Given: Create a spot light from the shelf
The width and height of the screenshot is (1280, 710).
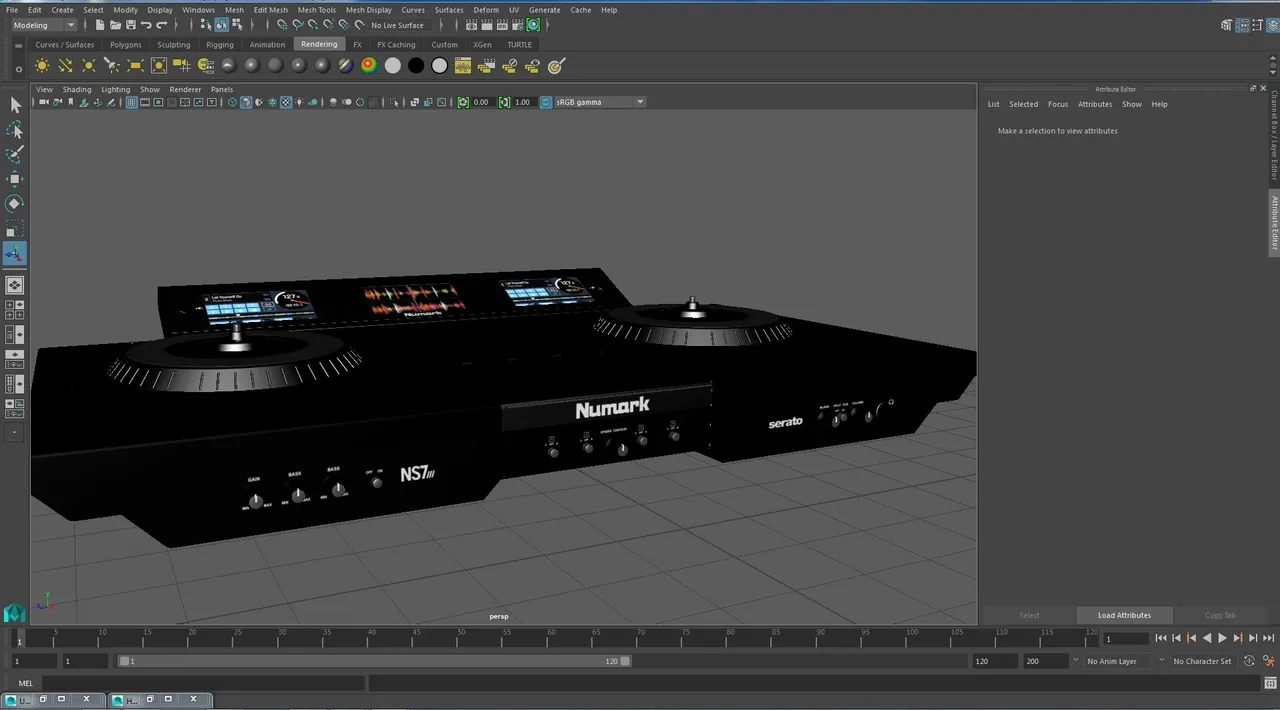Looking at the screenshot, I should (111, 65).
